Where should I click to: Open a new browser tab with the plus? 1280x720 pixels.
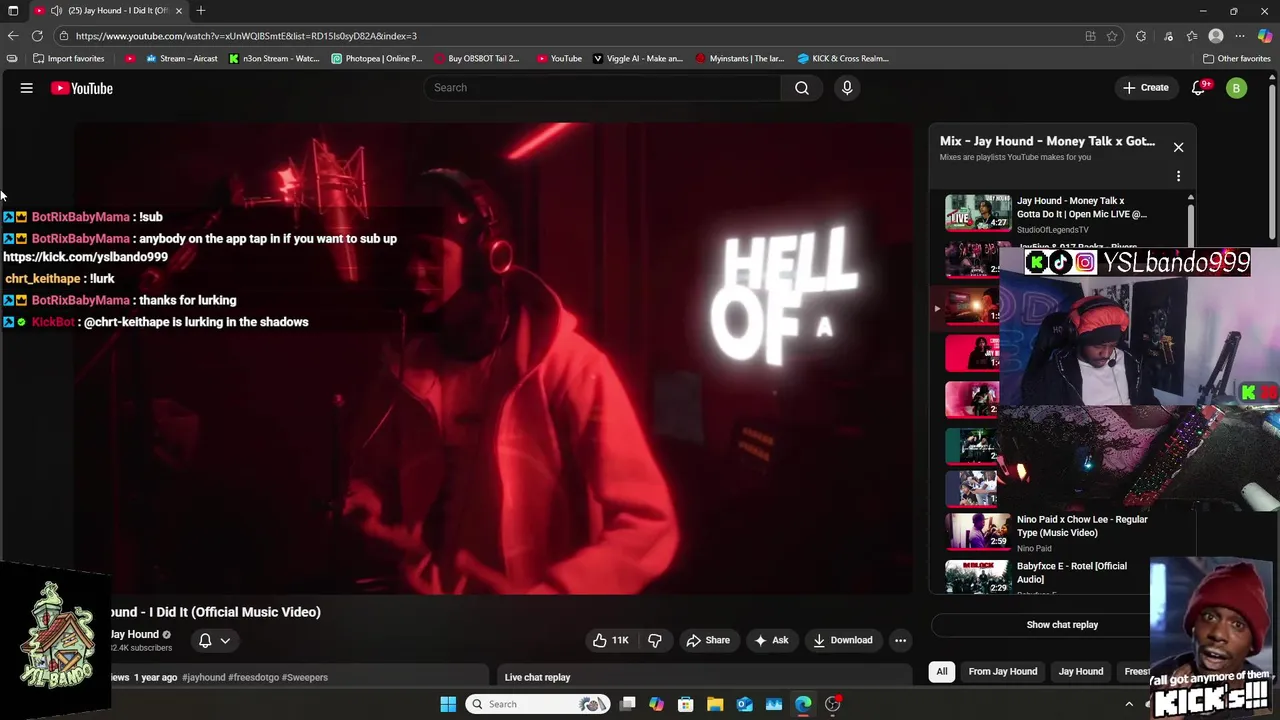point(201,11)
